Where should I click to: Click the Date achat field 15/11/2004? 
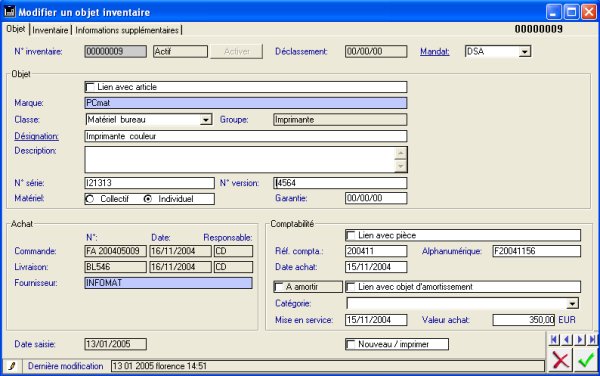376,267
